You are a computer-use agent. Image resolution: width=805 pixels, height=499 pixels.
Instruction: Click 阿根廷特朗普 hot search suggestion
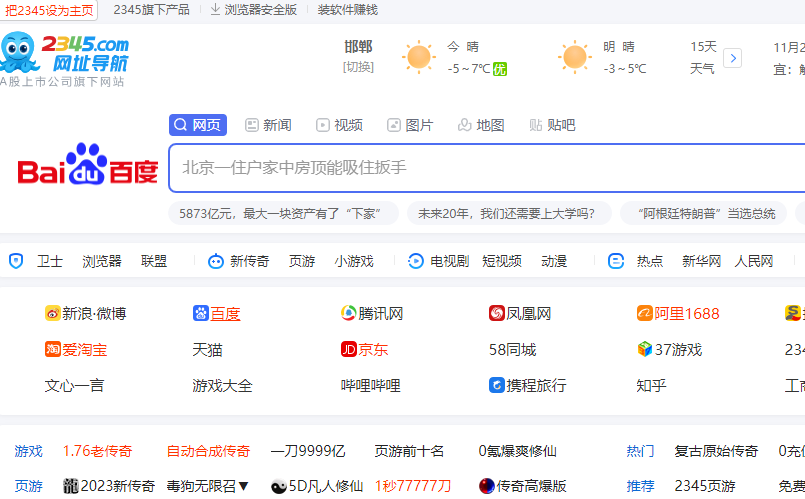point(703,214)
